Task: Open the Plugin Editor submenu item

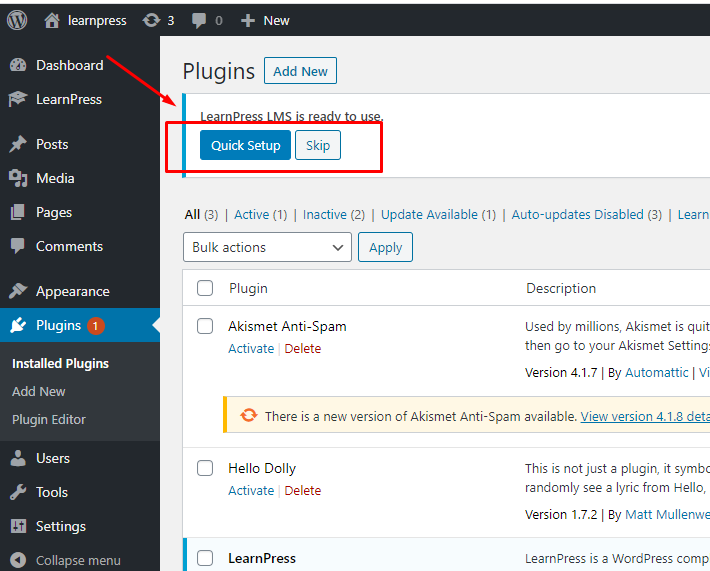Action: click(x=49, y=419)
